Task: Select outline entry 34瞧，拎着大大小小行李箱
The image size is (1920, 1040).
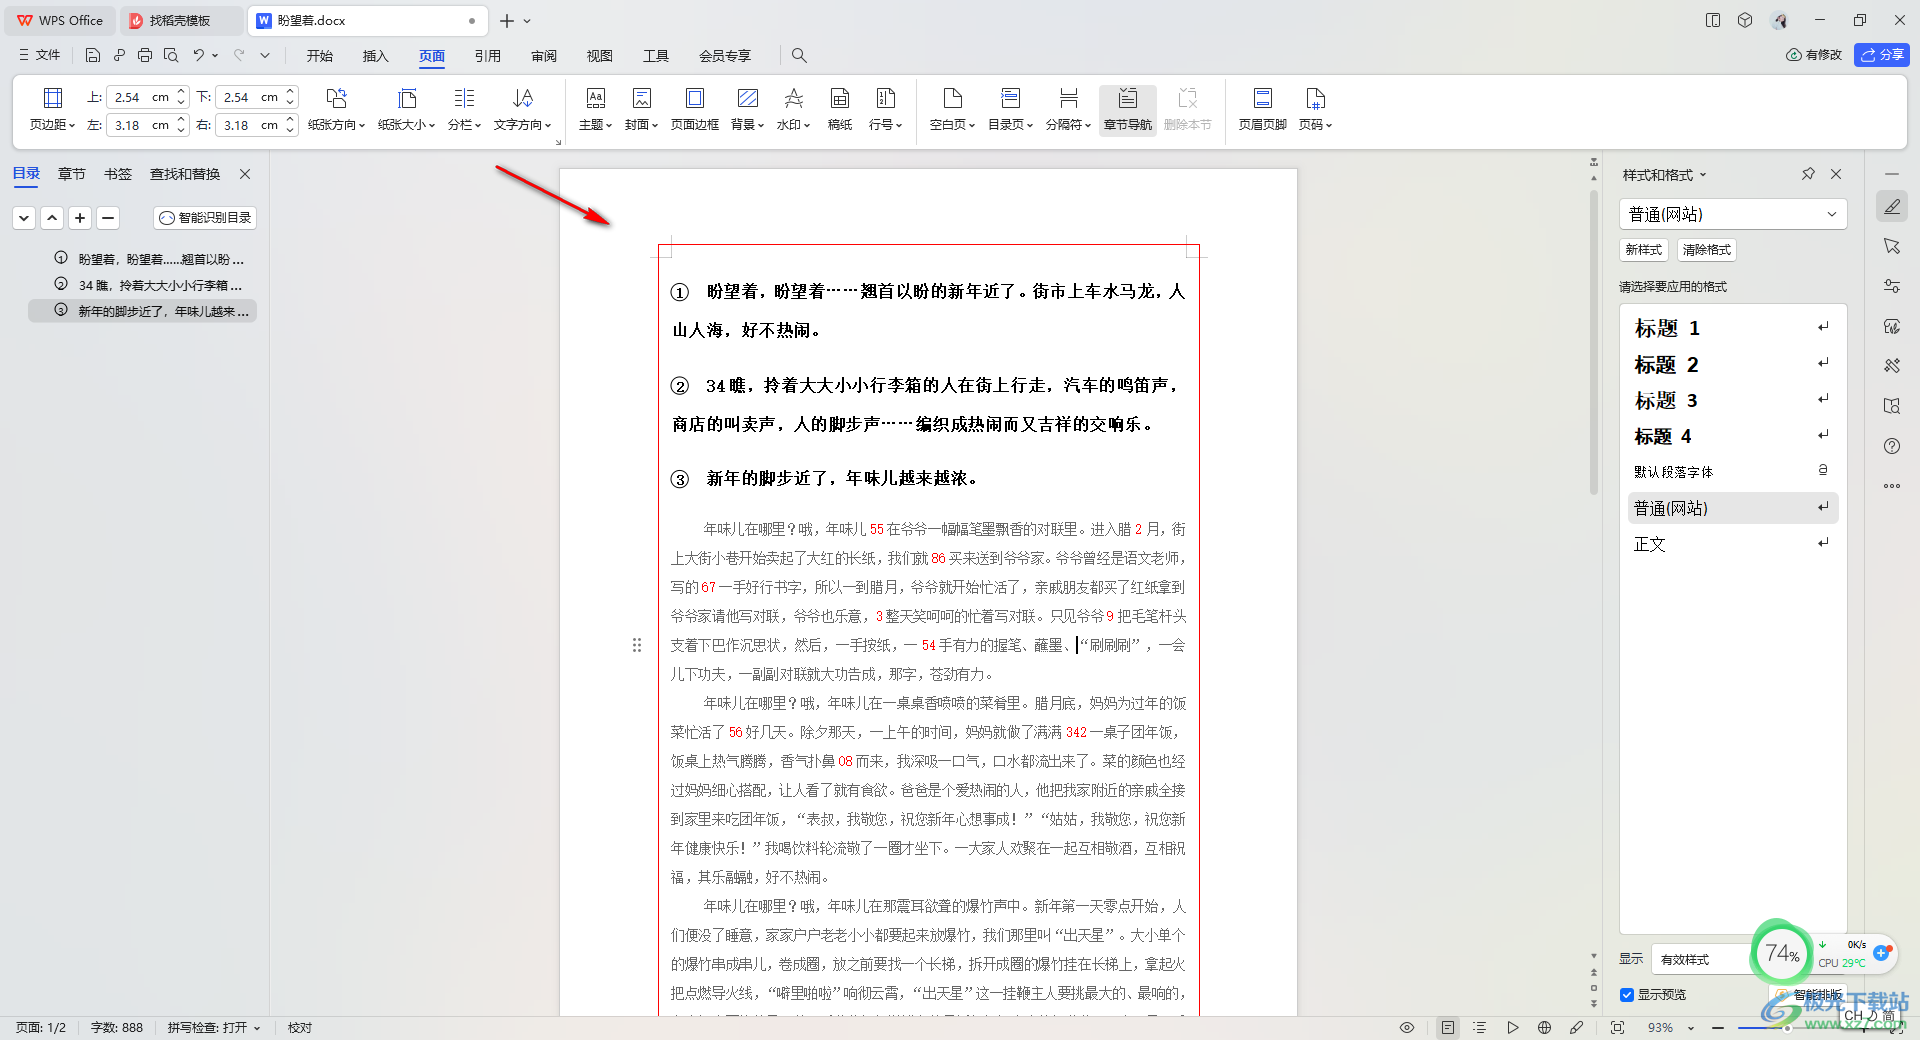Action: (160, 285)
